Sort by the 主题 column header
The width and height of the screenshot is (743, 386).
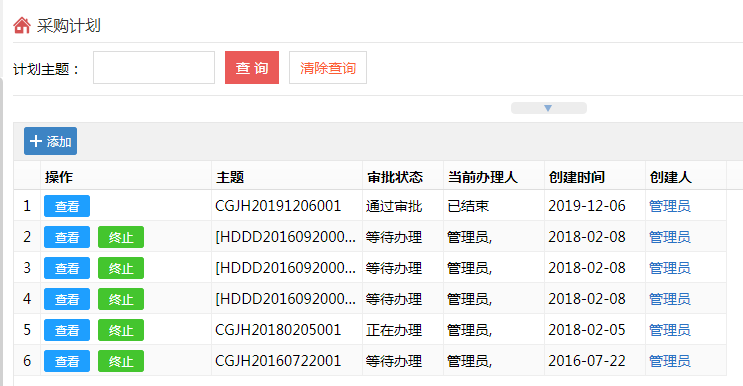(287, 177)
